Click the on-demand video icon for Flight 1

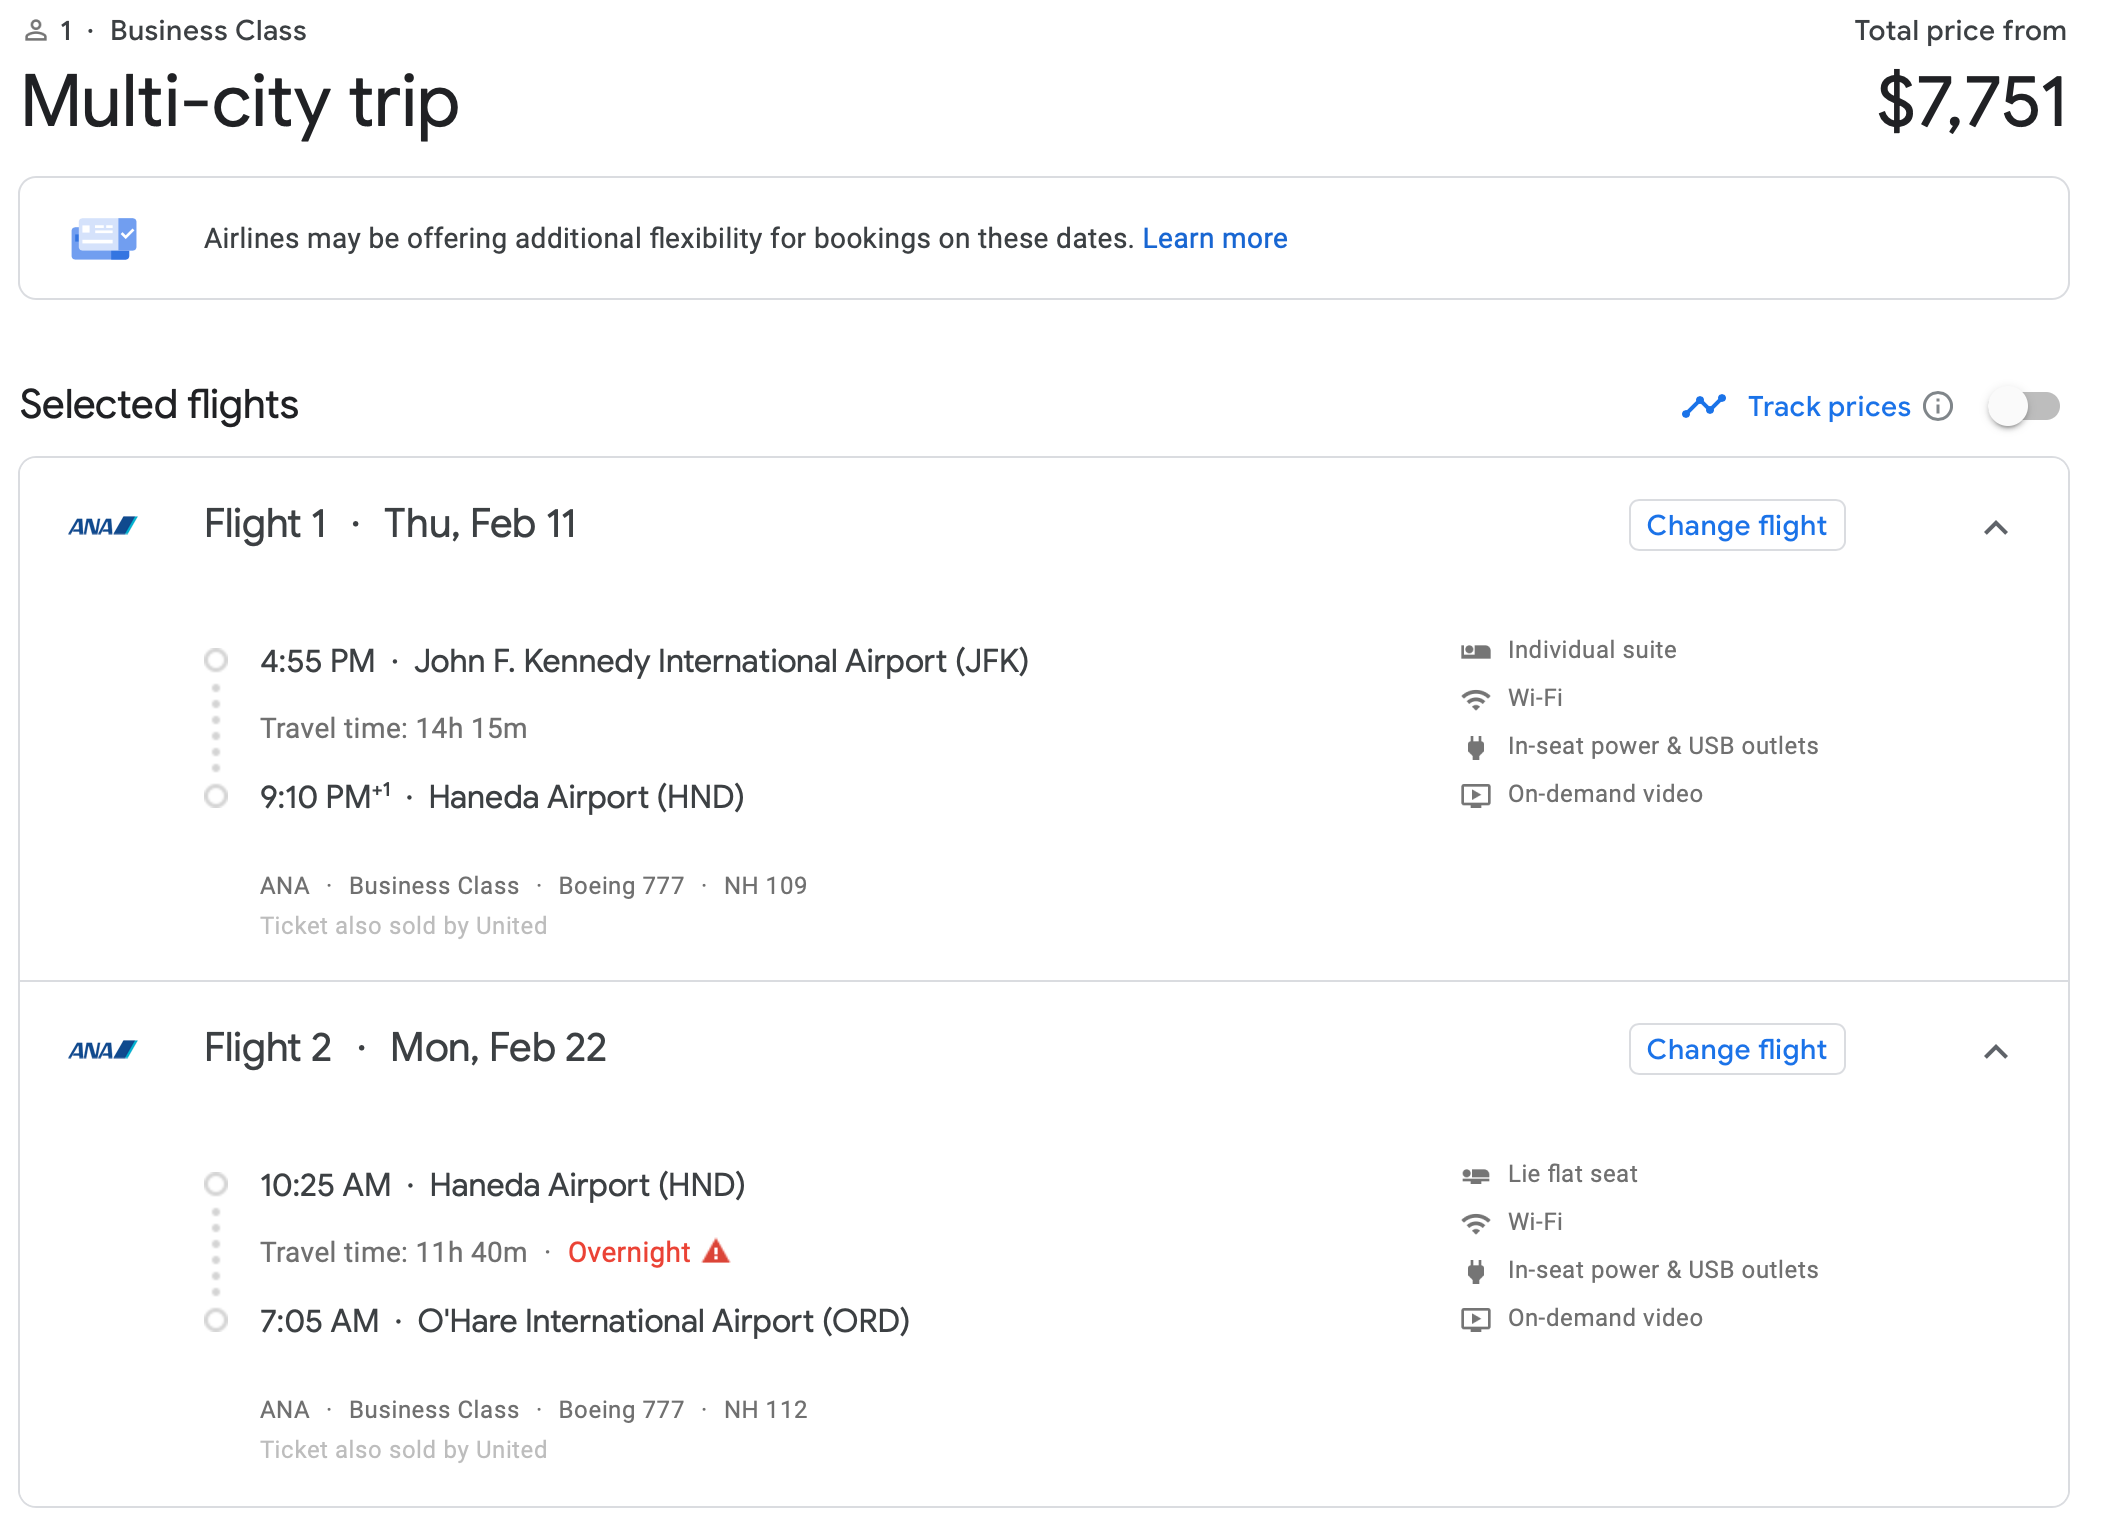(x=1474, y=794)
